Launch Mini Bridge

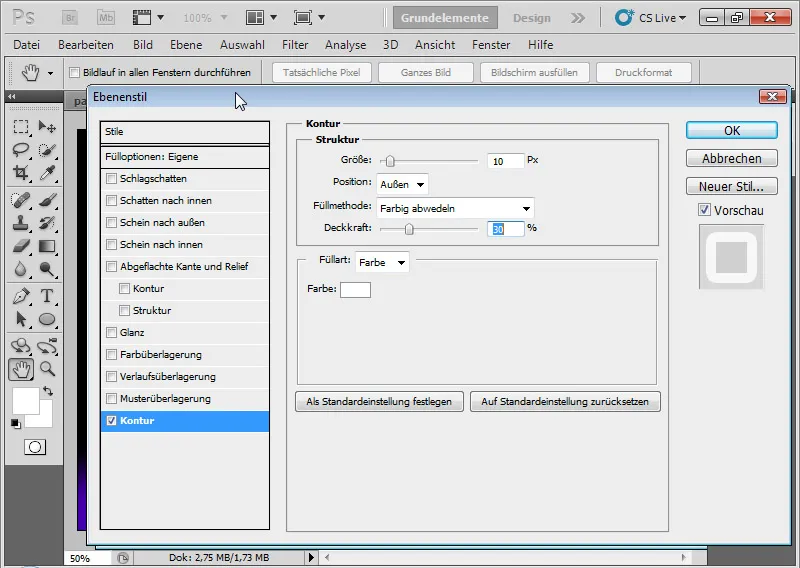(x=106, y=18)
